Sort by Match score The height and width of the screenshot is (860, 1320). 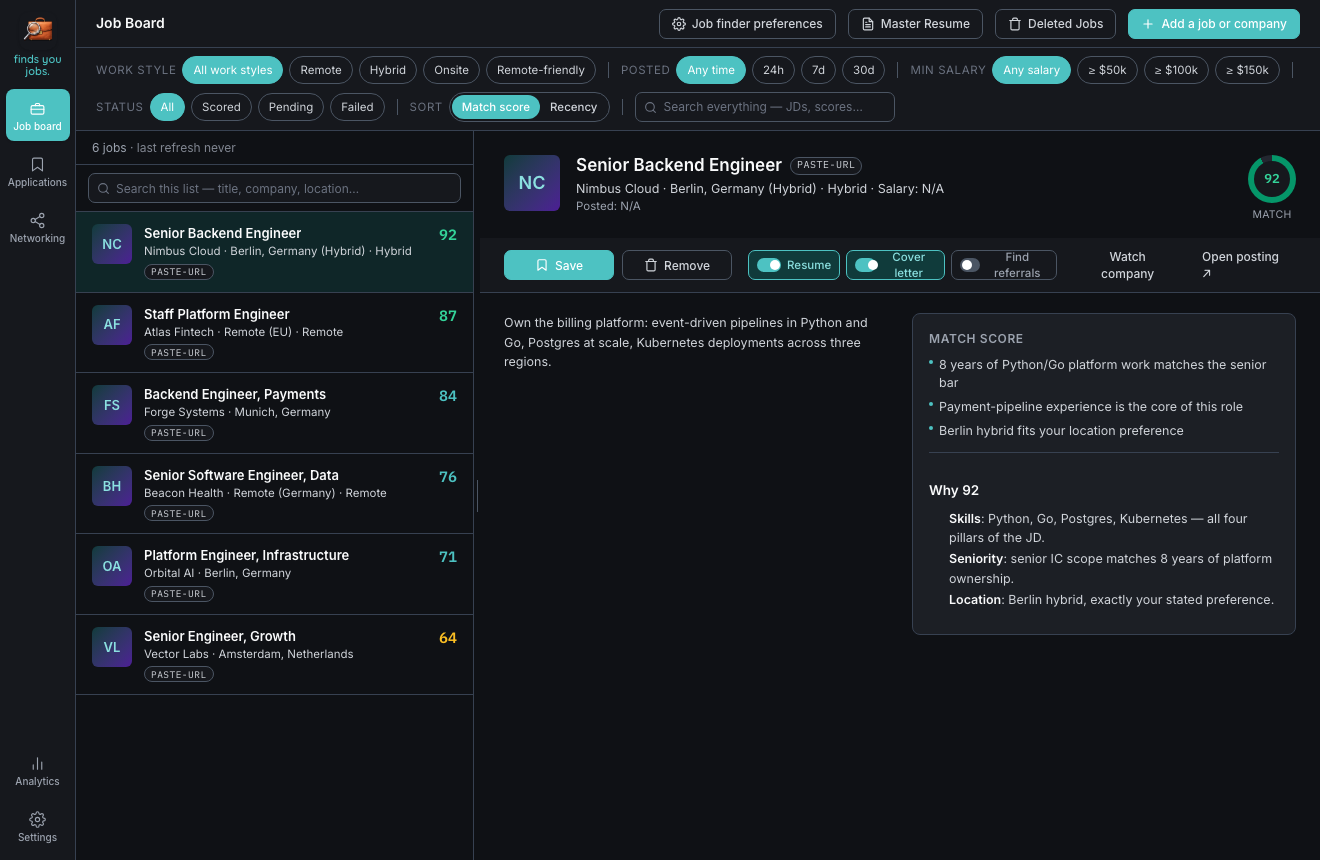pos(496,107)
